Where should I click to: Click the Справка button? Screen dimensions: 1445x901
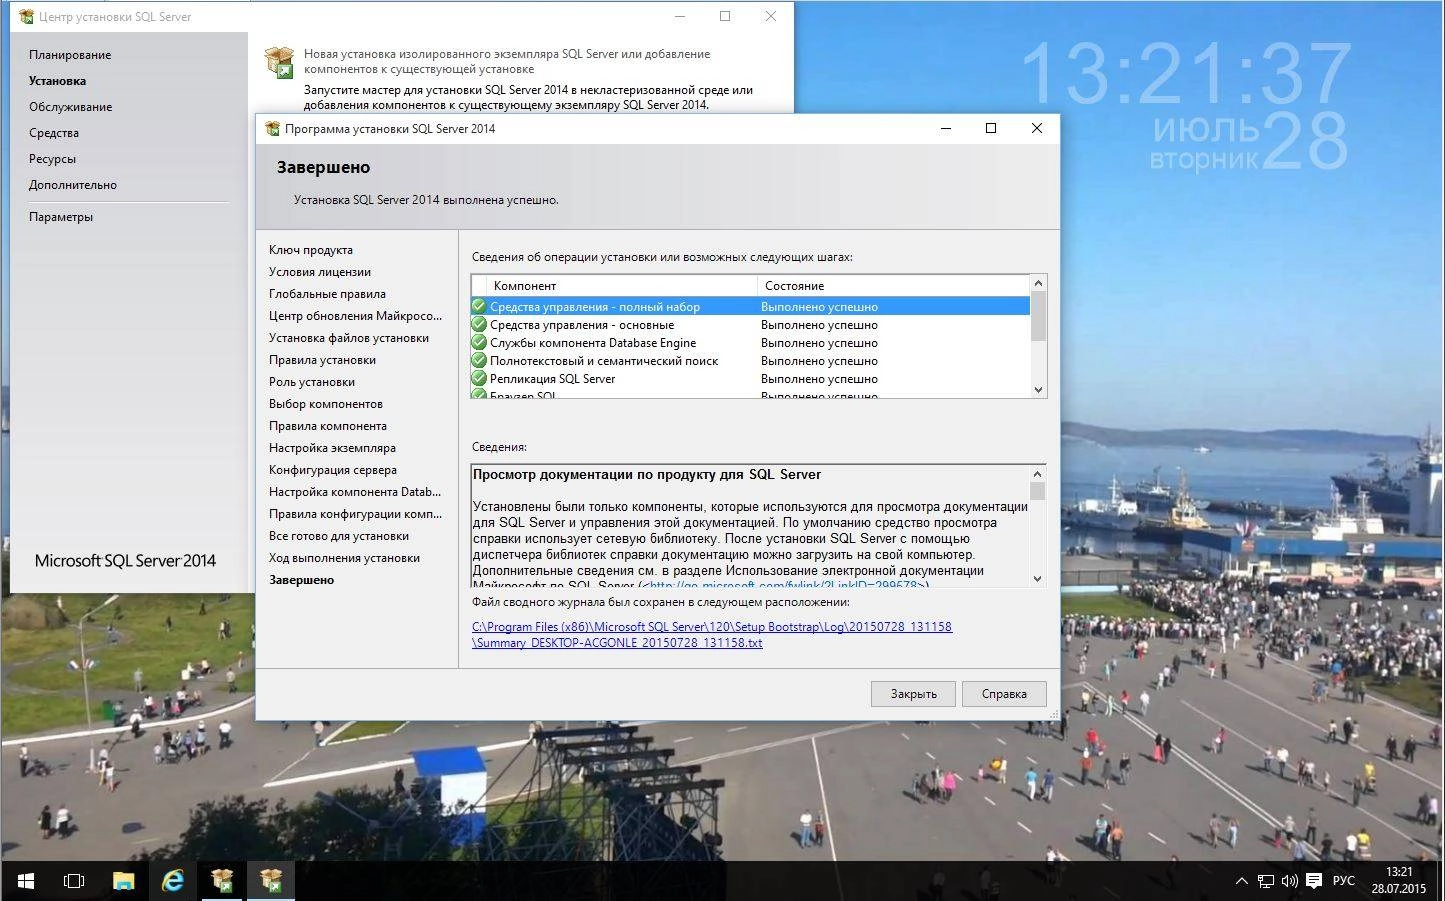(1004, 694)
